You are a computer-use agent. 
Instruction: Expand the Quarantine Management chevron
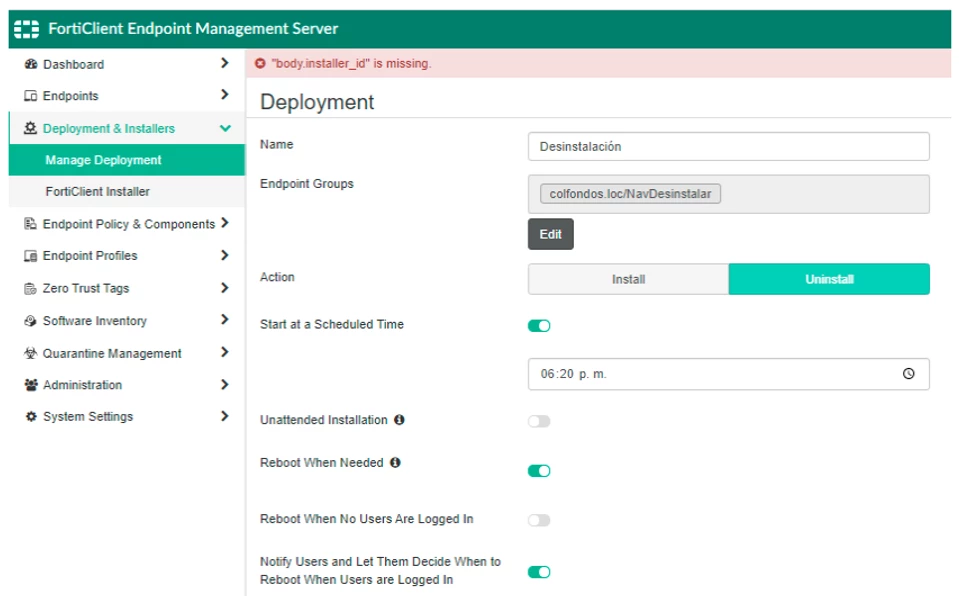click(224, 352)
